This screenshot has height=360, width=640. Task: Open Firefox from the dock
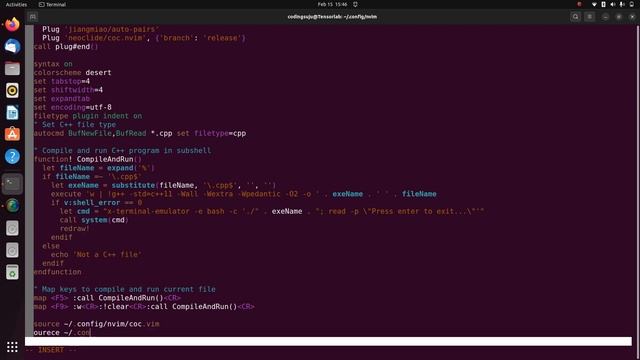tap(12, 24)
